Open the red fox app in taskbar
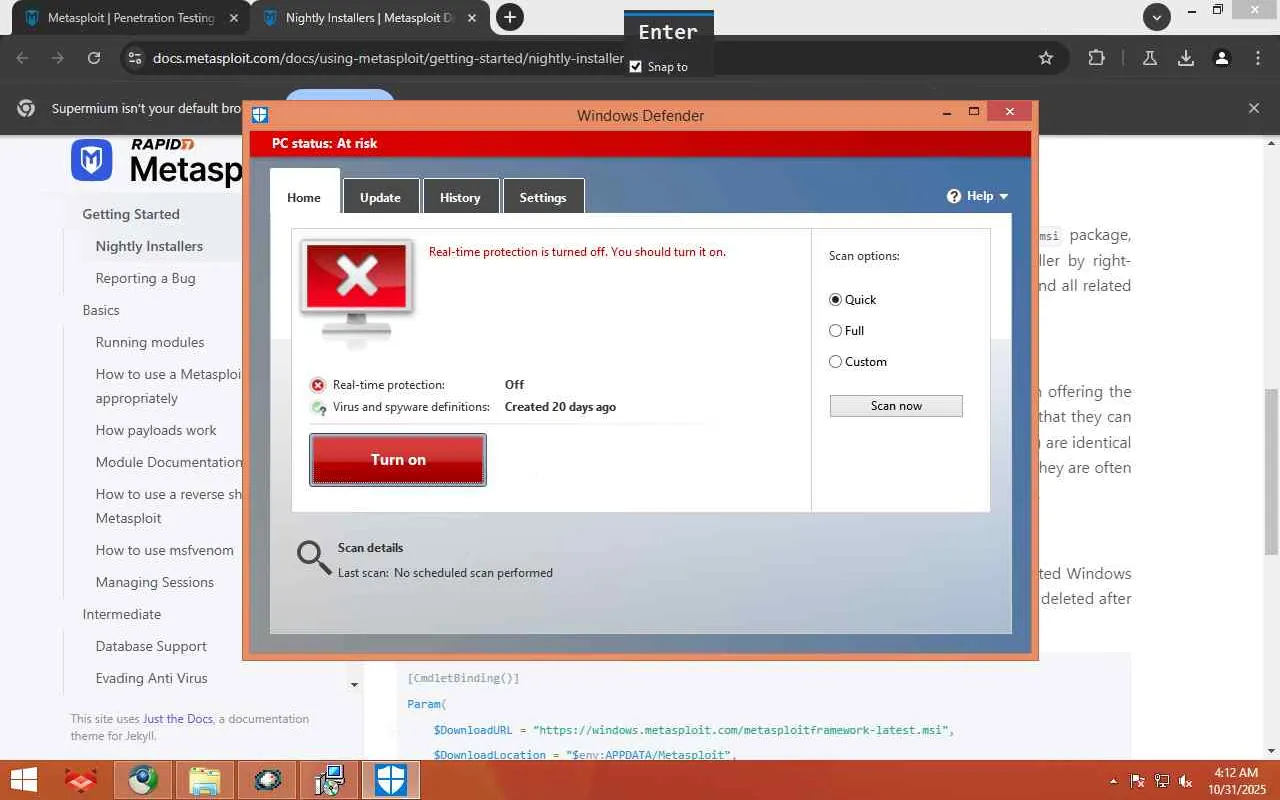The height and width of the screenshot is (800, 1280). (x=81, y=780)
